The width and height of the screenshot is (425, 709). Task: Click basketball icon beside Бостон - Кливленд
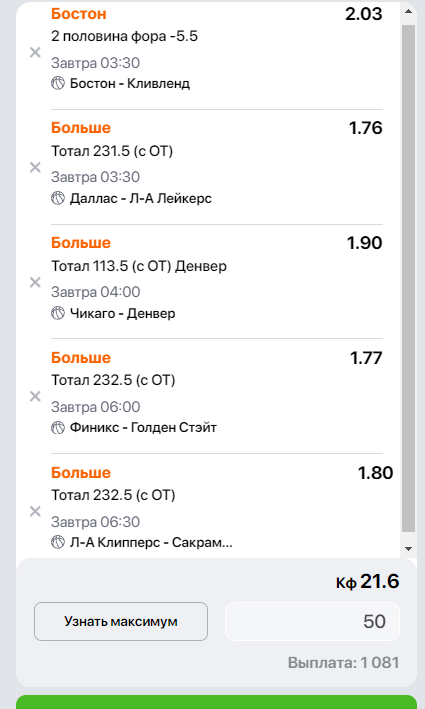58,83
